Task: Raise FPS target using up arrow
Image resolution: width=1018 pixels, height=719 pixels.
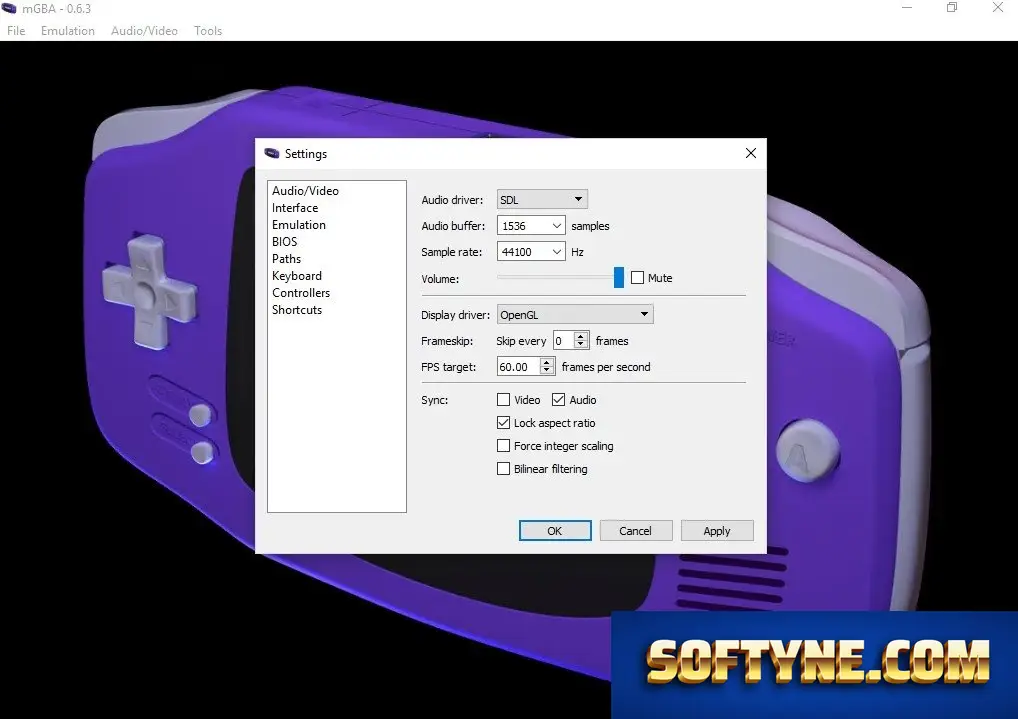Action: [547, 362]
